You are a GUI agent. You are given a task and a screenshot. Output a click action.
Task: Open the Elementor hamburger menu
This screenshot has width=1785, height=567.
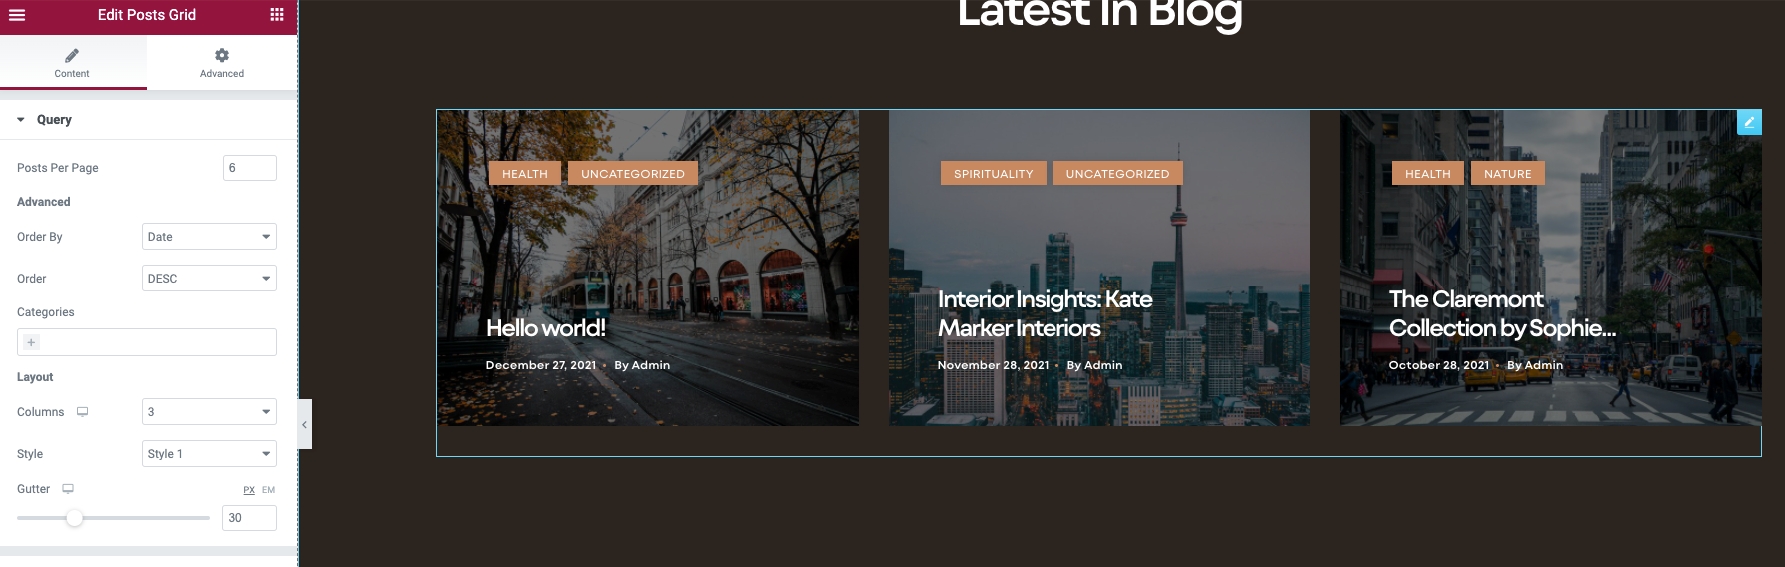click(x=17, y=15)
